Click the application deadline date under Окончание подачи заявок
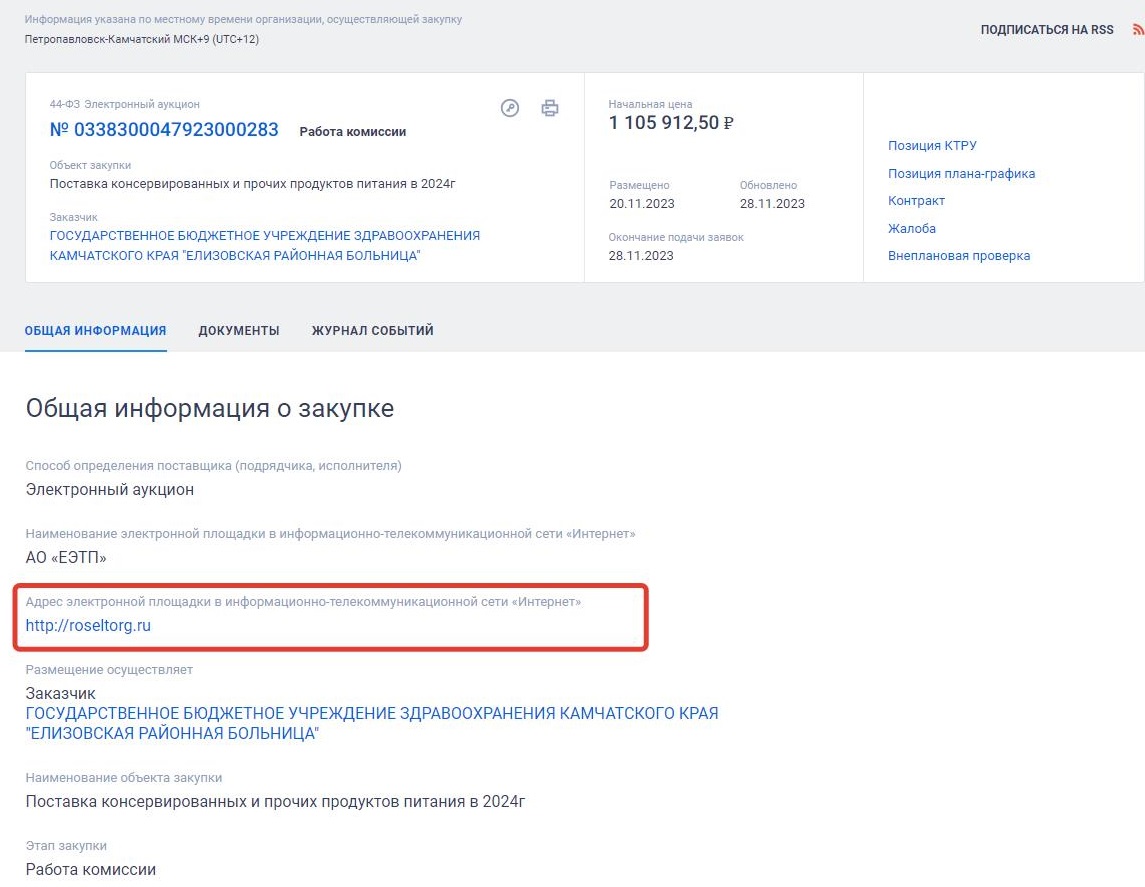The width and height of the screenshot is (1145, 887). (x=641, y=256)
